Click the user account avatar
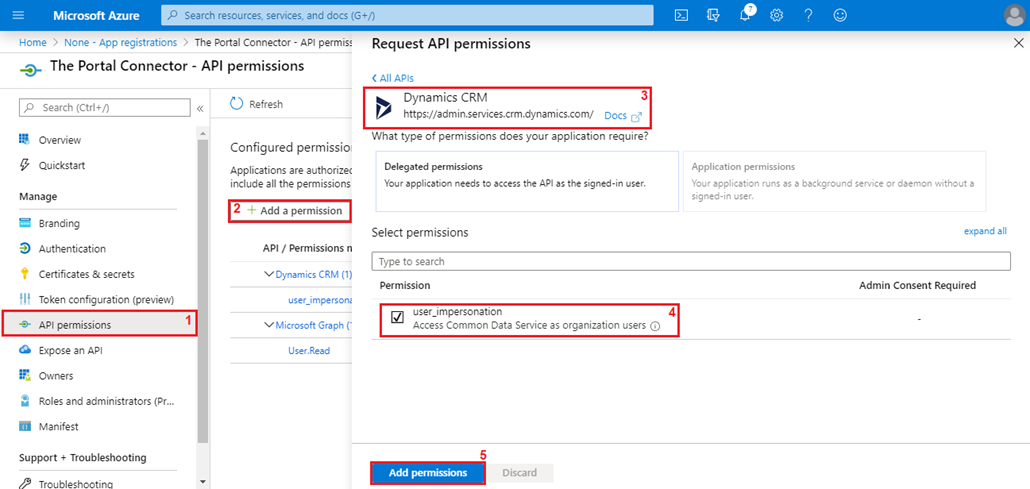 coord(1015,15)
